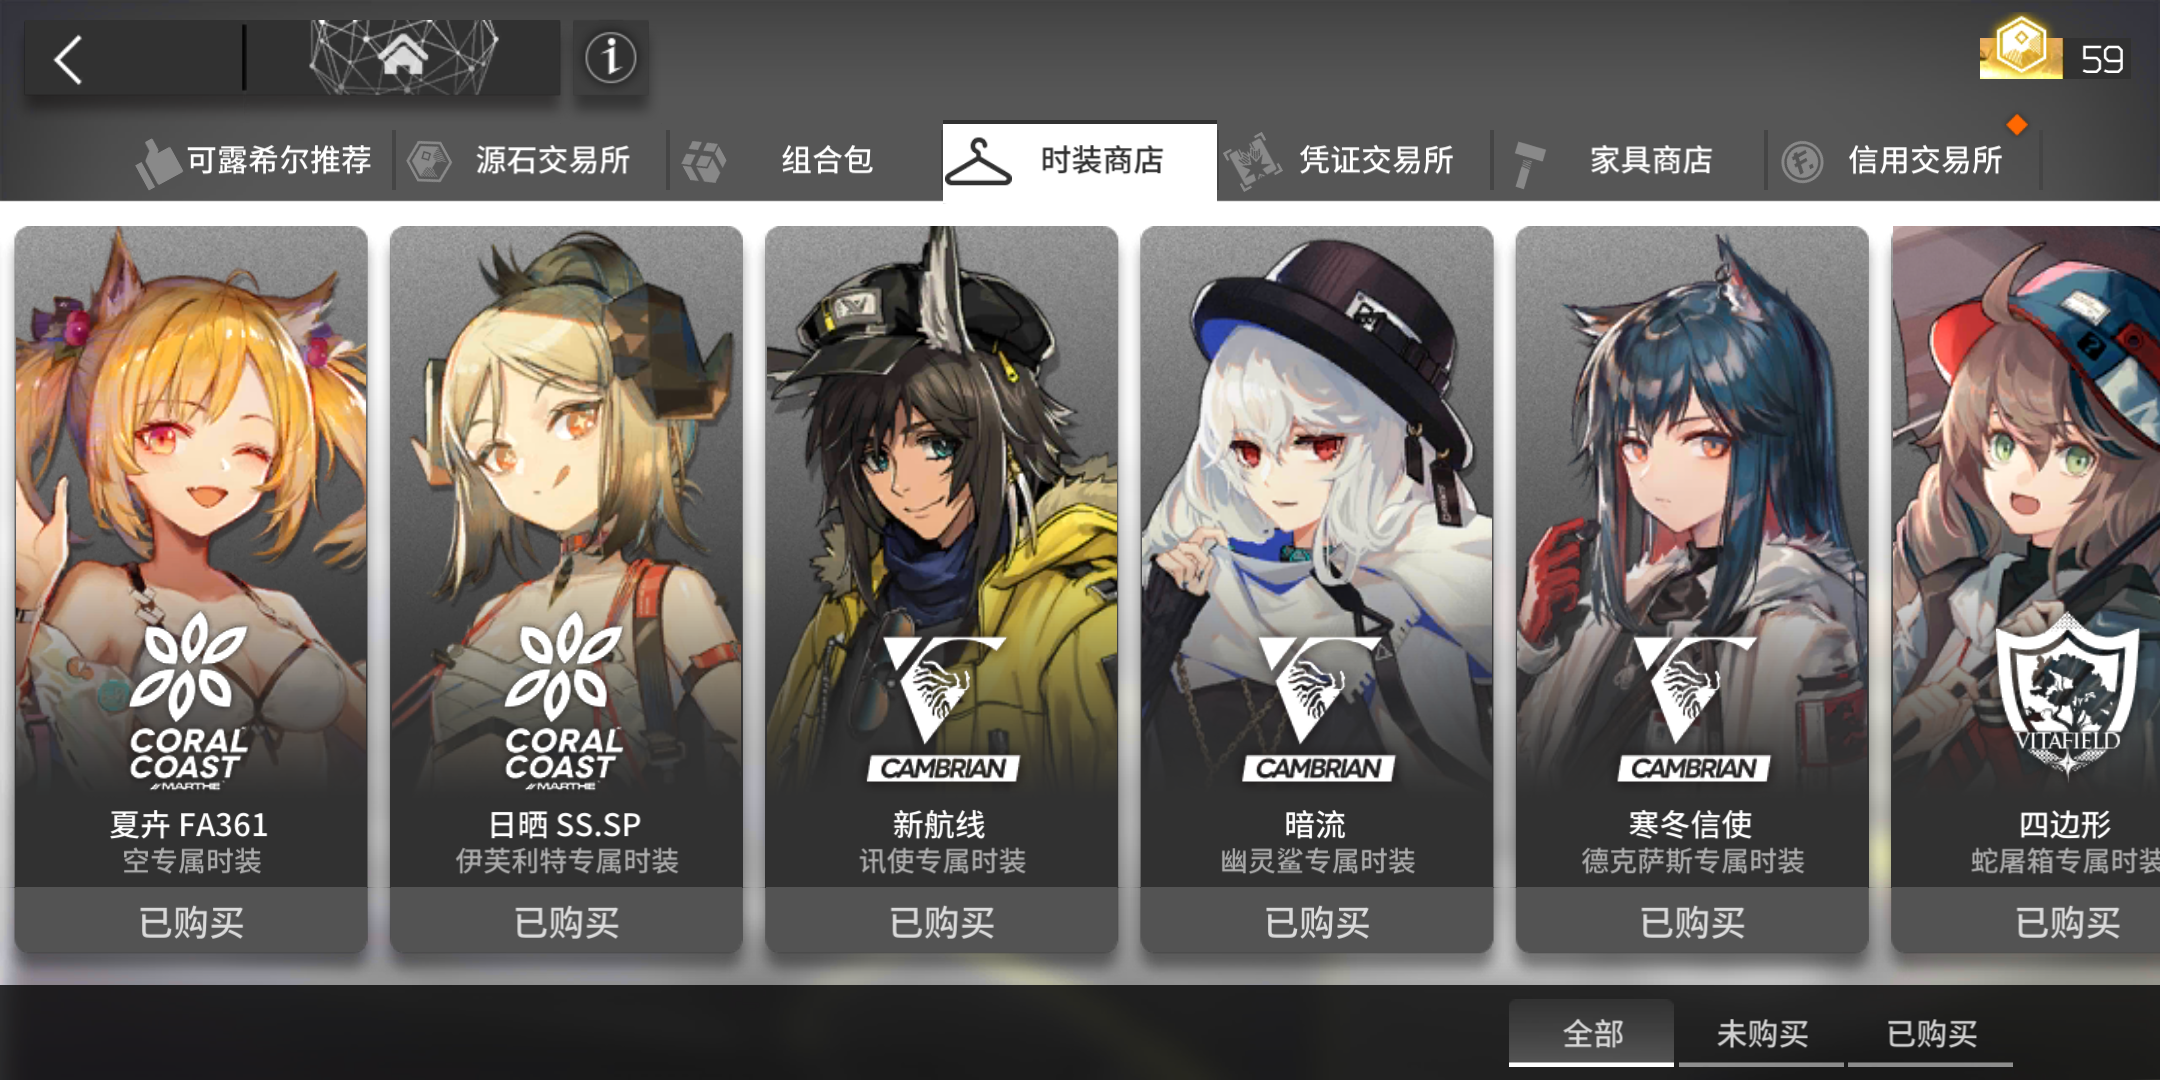Select the 全部 filter
Image resolution: width=2160 pixels, height=1080 pixels.
click(x=1591, y=1033)
